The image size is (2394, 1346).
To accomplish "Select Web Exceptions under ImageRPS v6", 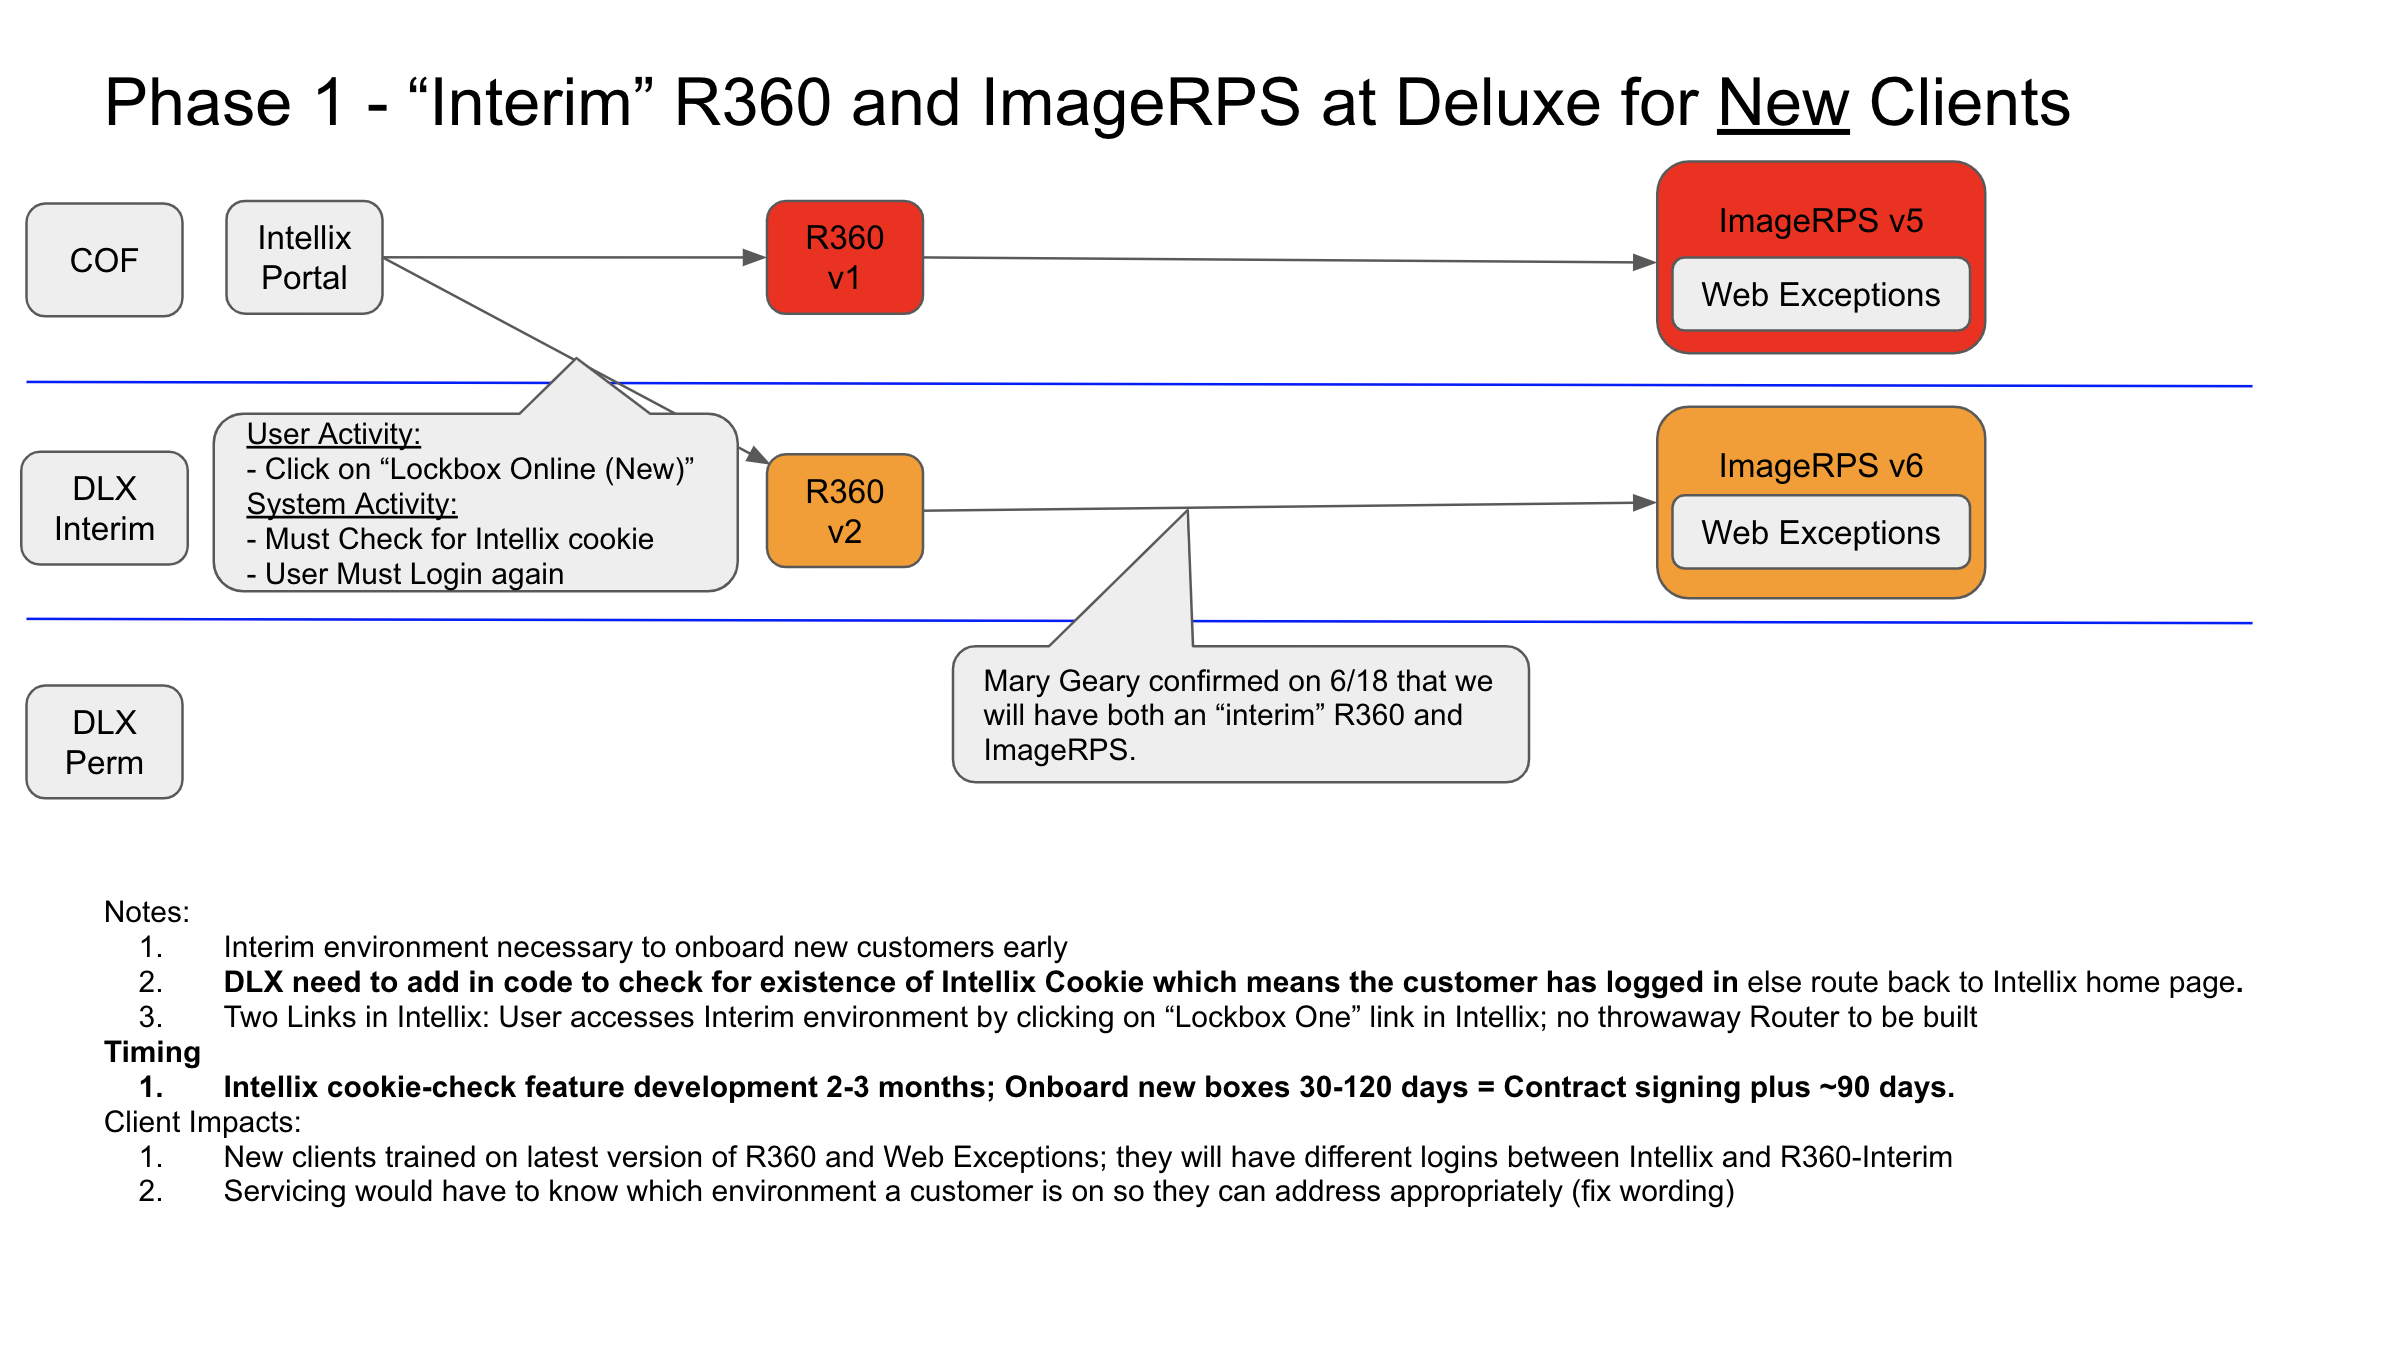I will [1820, 533].
